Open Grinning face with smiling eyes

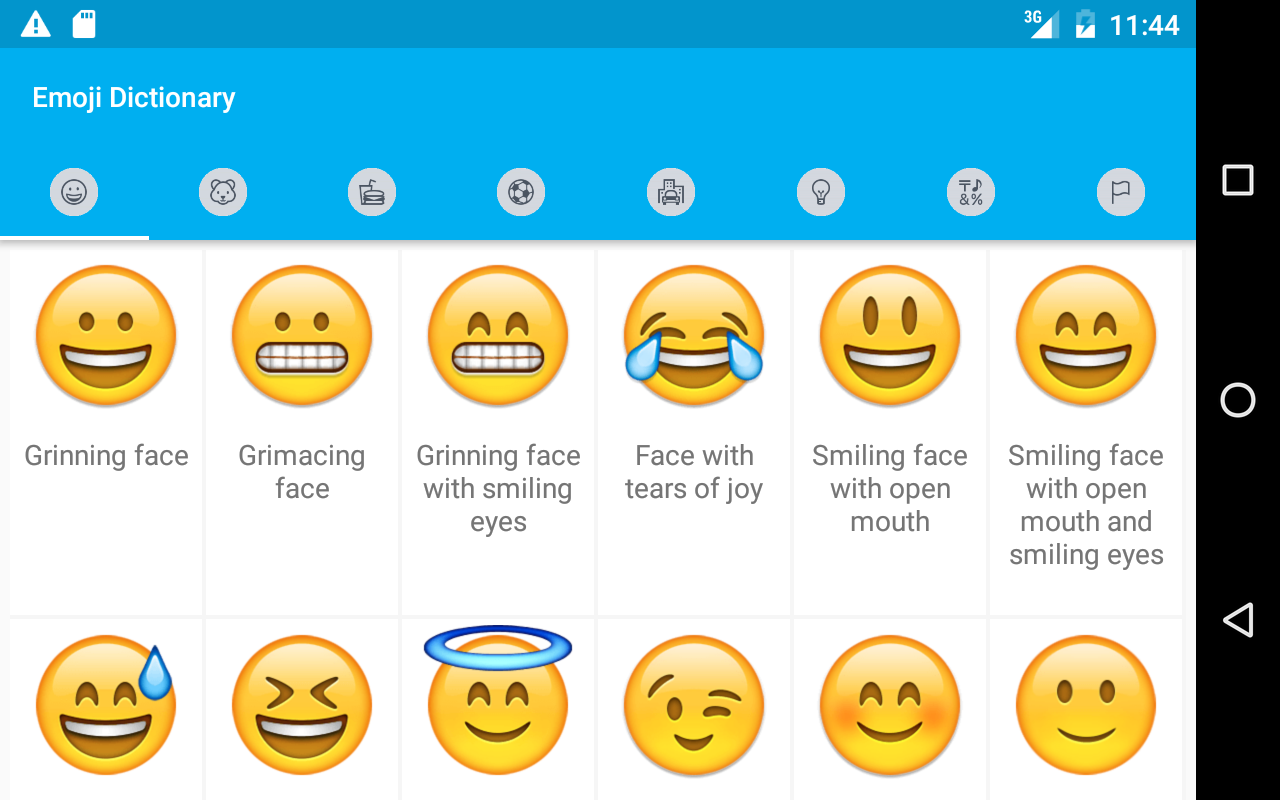498,432
